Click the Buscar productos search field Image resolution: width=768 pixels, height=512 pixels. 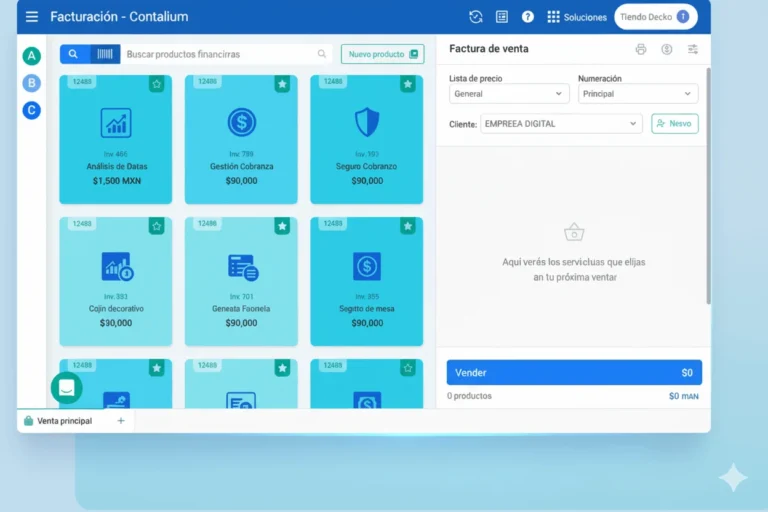pos(220,54)
